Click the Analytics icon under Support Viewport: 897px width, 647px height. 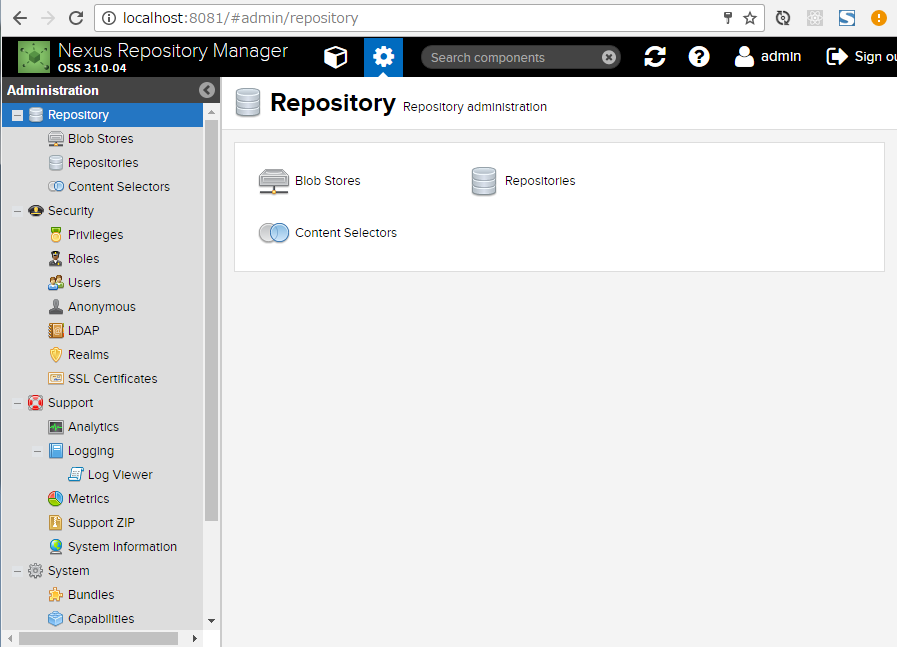(x=56, y=426)
